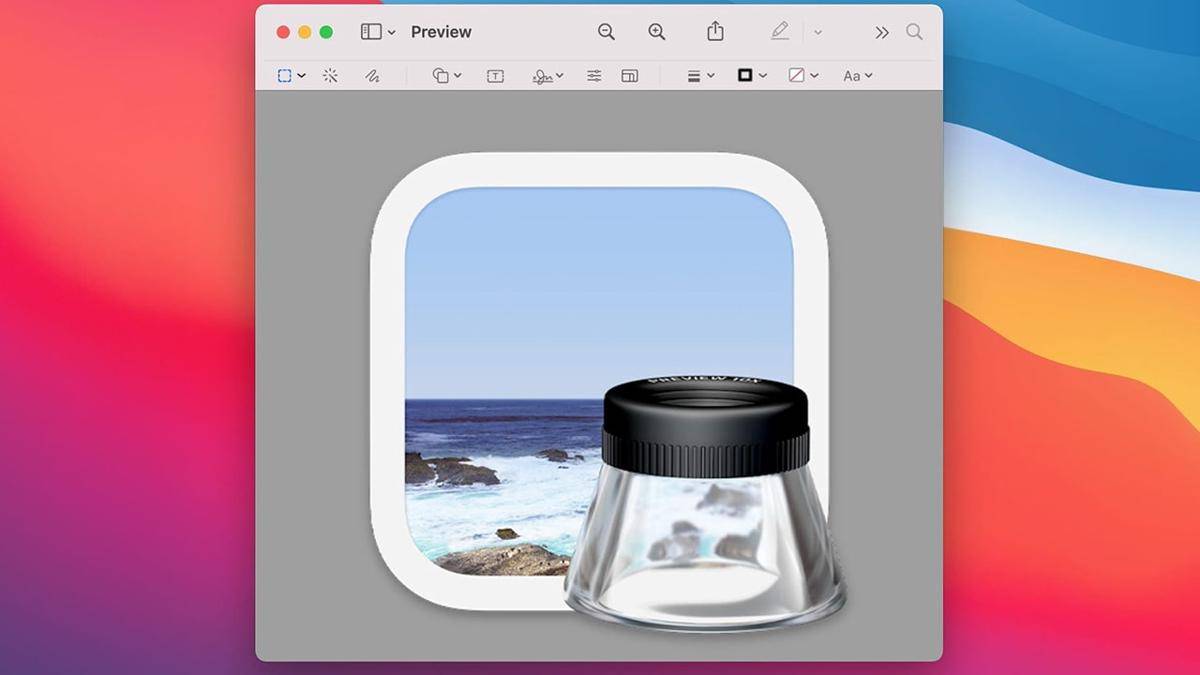Image resolution: width=1200 pixels, height=675 pixels.
Task: Expand the Fill Color dropdown chevron
Action: pos(815,76)
